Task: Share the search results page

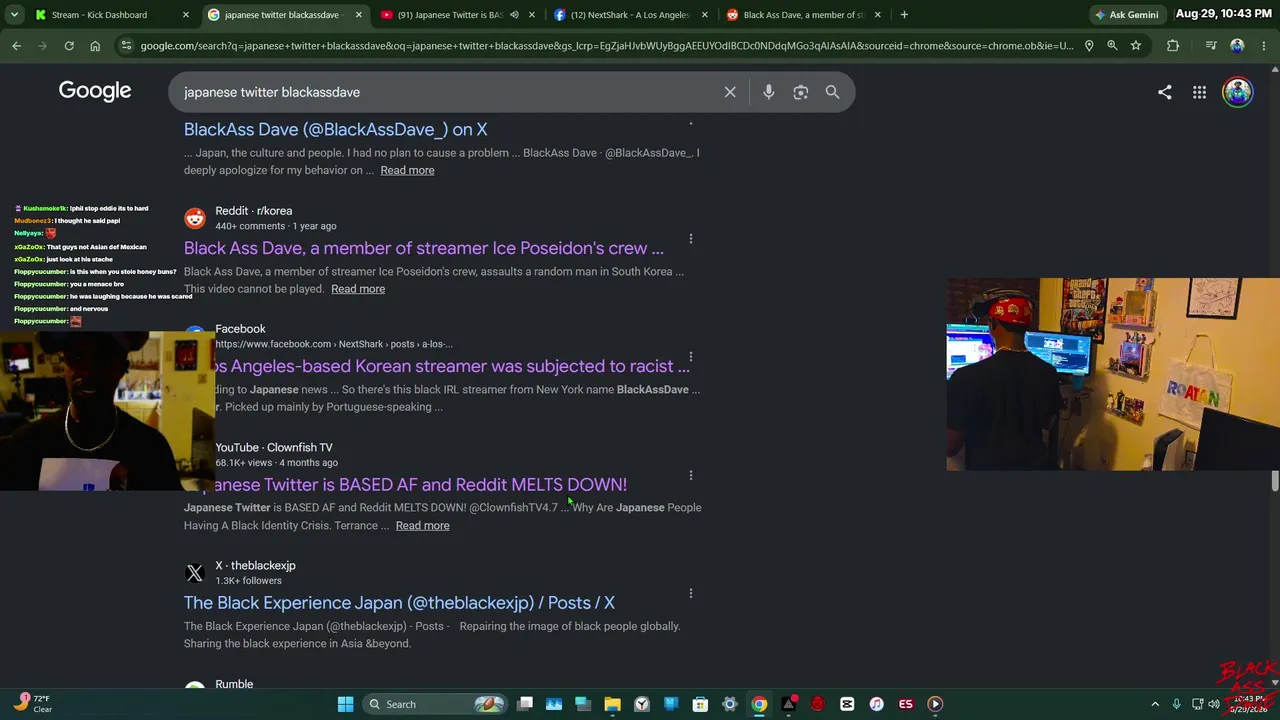Action: tap(1165, 92)
